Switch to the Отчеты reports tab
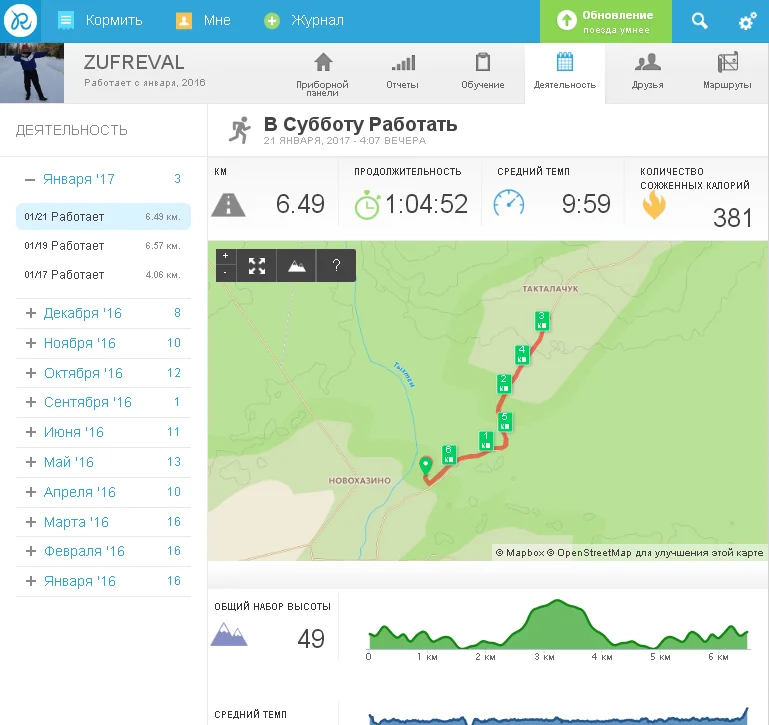Screen dimensions: 769x725 click(402, 72)
